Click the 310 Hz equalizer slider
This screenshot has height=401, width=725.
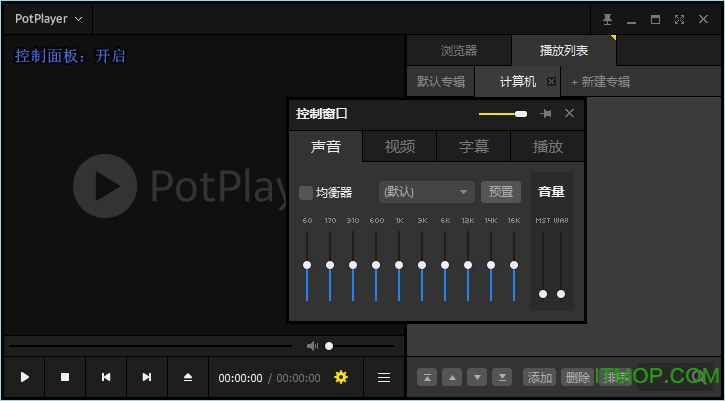point(353,265)
